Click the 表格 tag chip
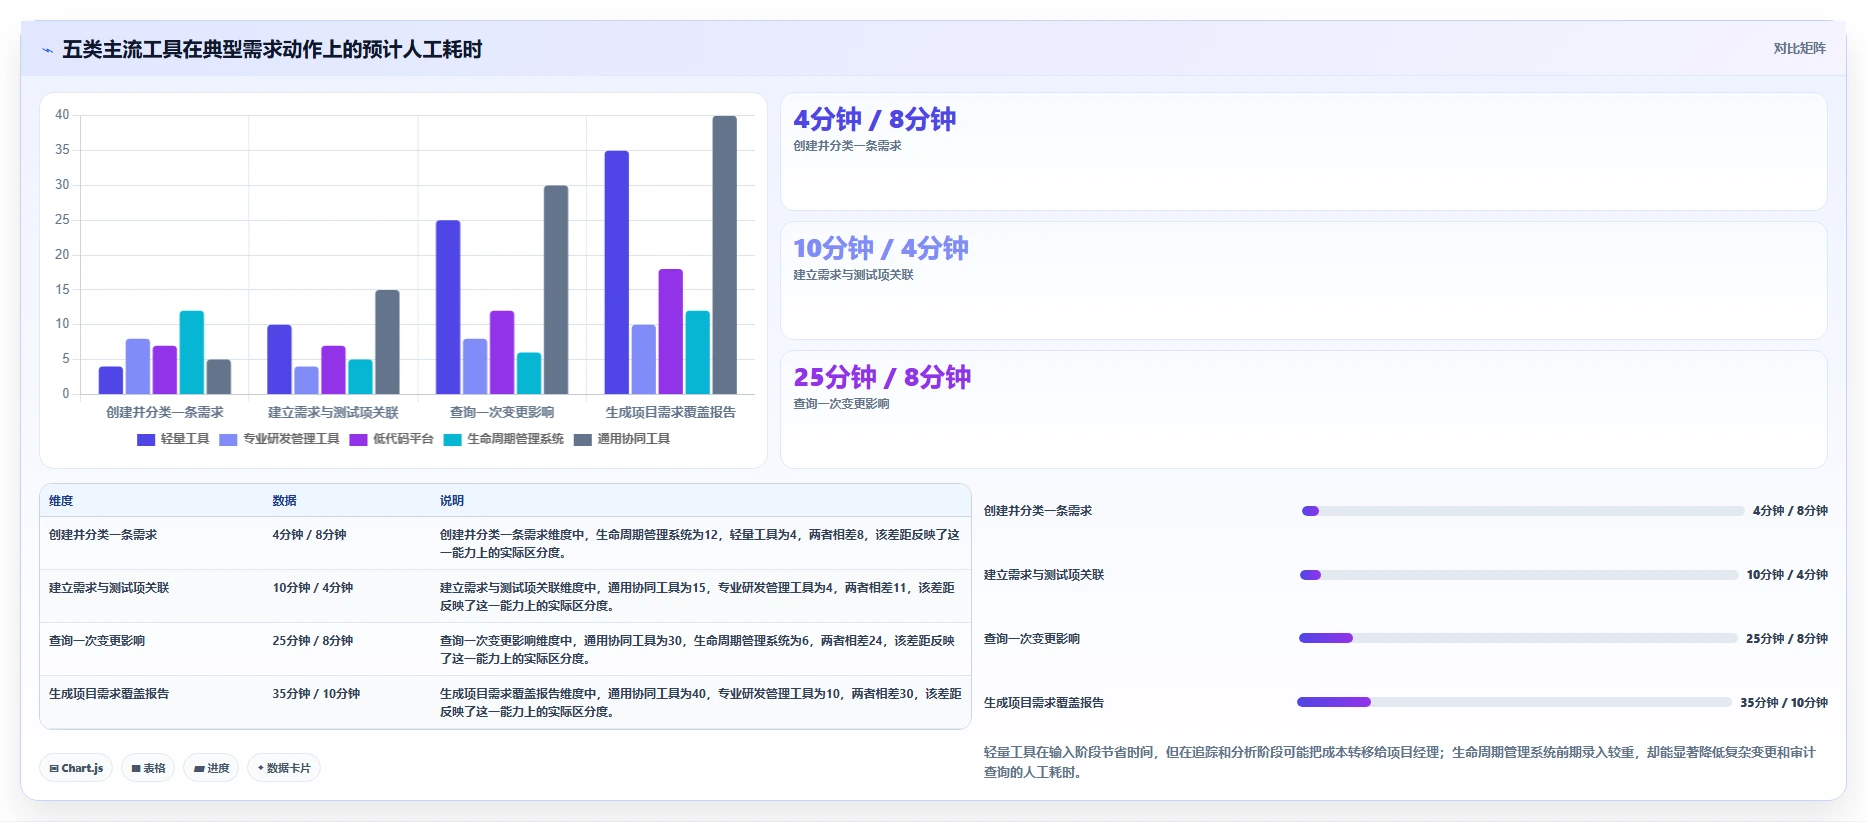The width and height of the screenshot is (1867, 822). click(x=148, y=768)
